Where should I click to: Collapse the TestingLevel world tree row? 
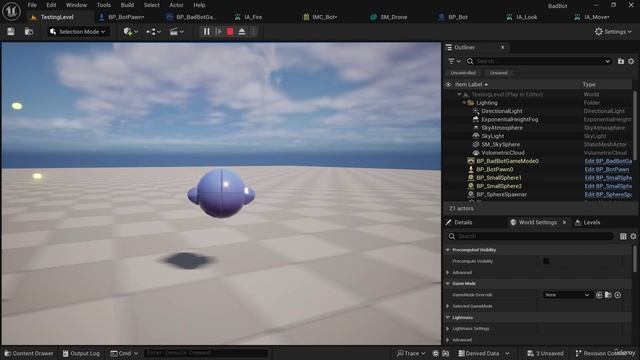(459, 94)
